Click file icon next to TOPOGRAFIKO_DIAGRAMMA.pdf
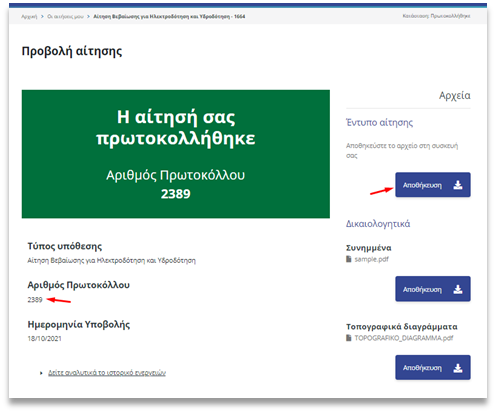496x413 pixels. point(349,338)
